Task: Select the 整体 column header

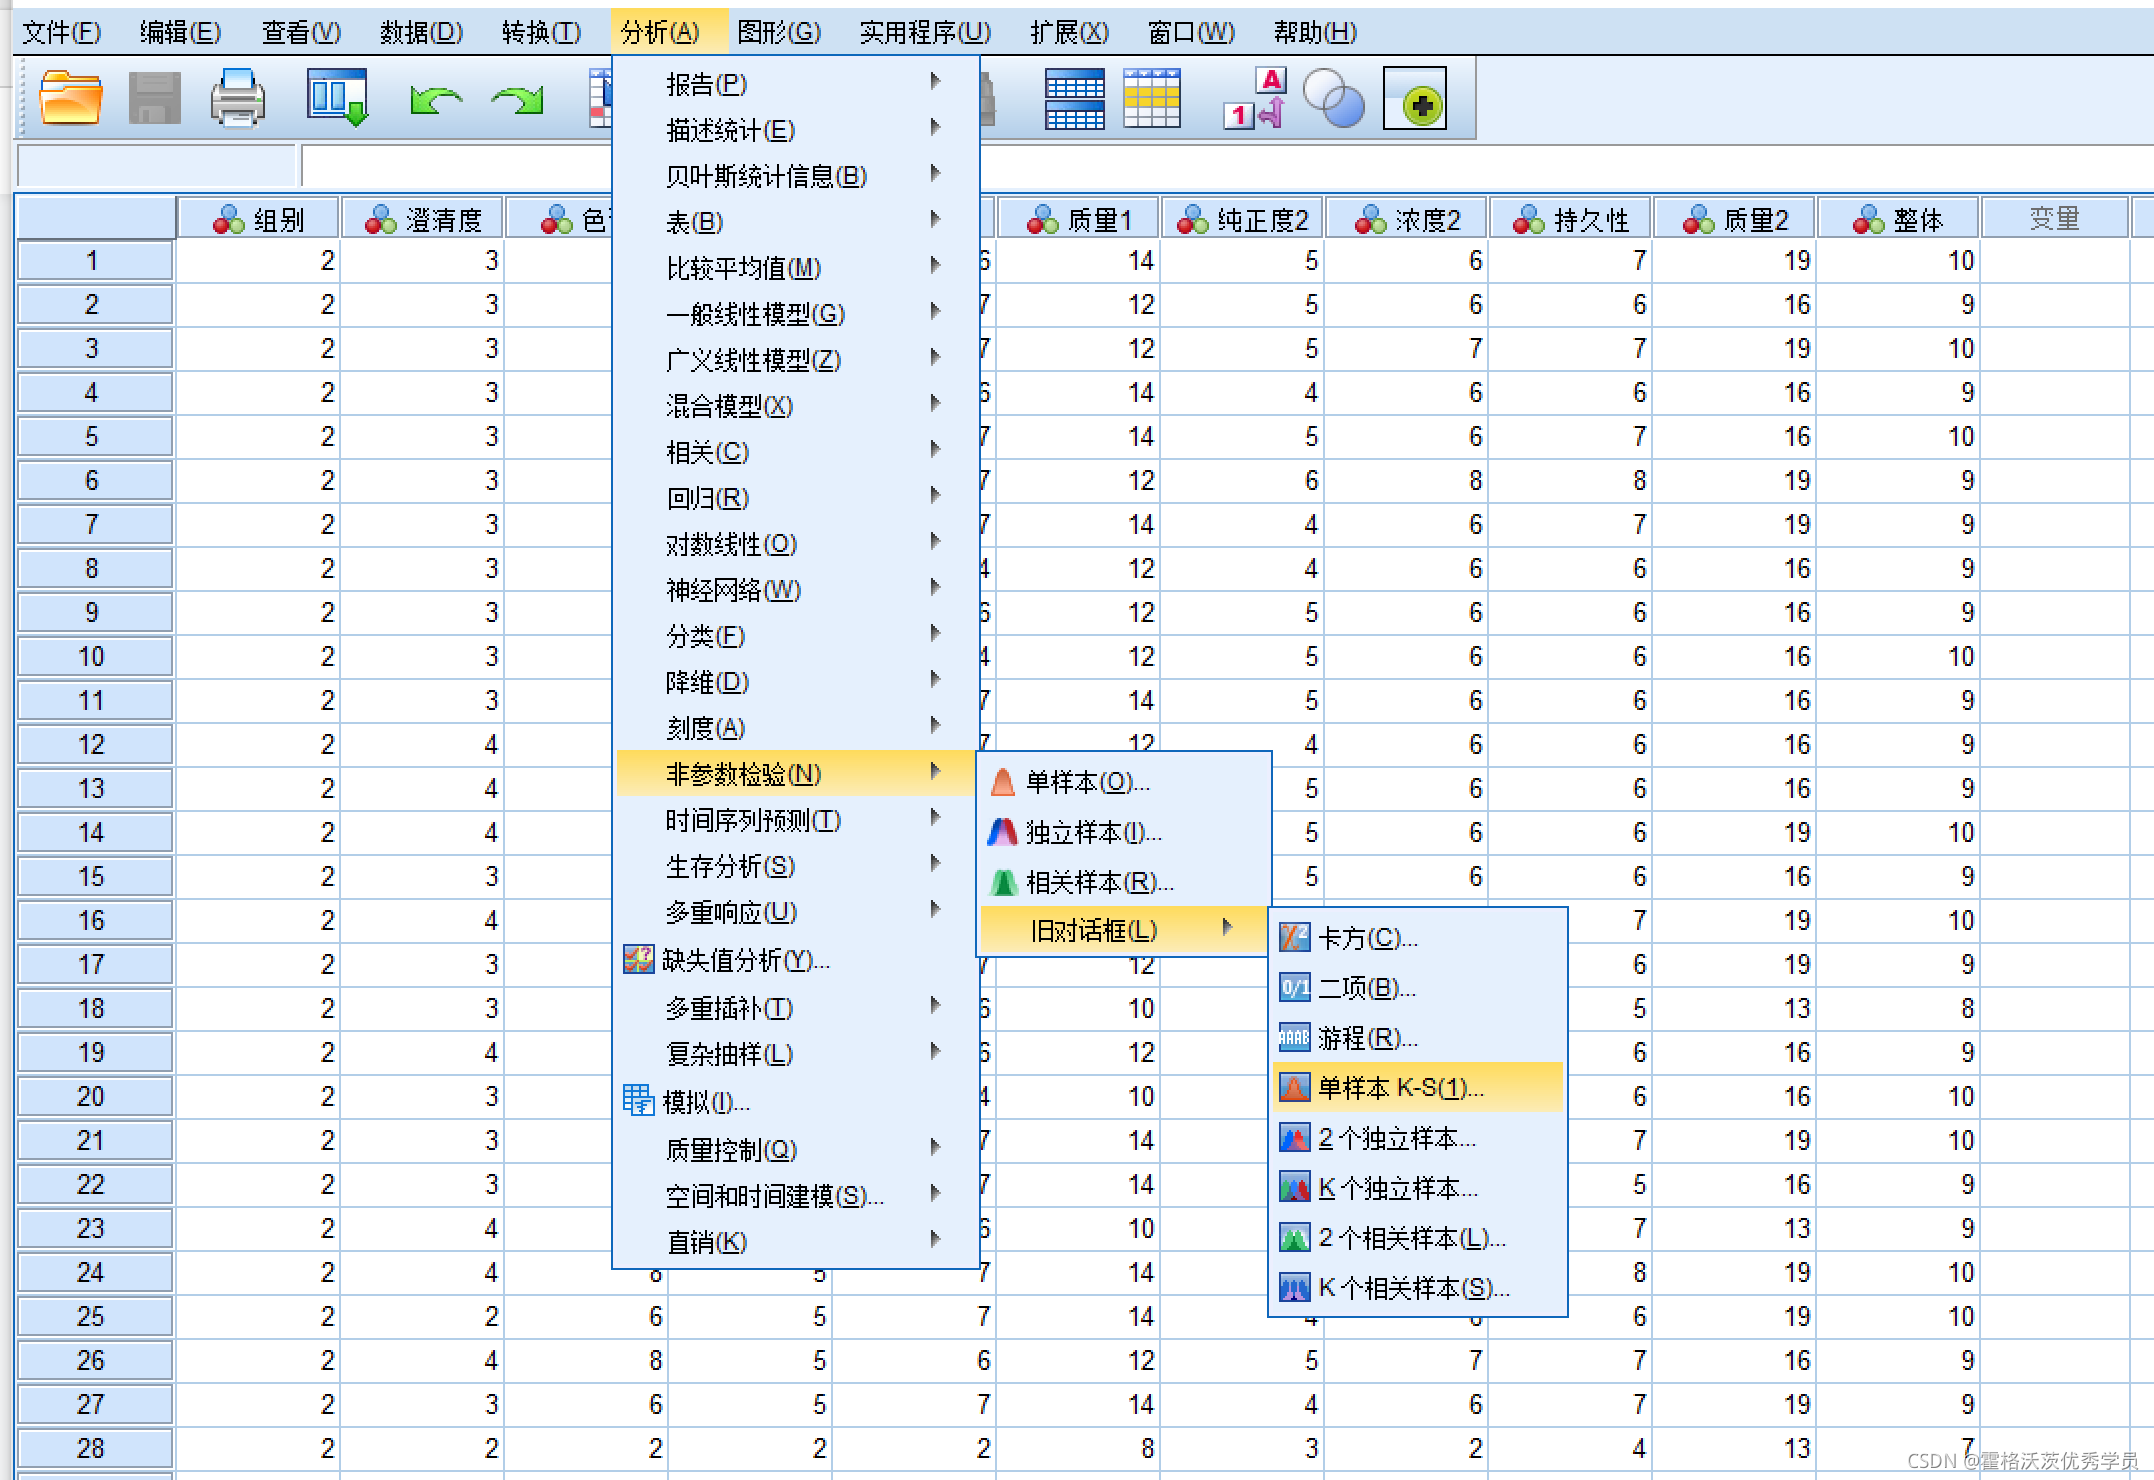Action: [1898, 219]
